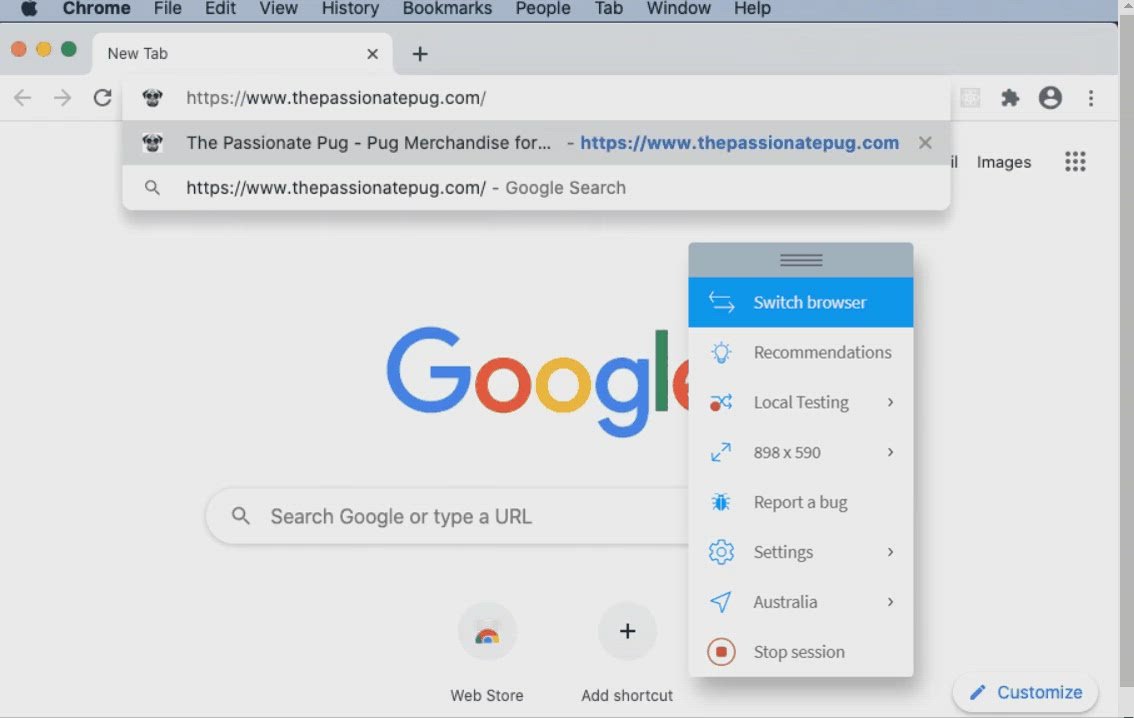Open the Google apps grid

pyautogui.click(x=1075, y=161)
